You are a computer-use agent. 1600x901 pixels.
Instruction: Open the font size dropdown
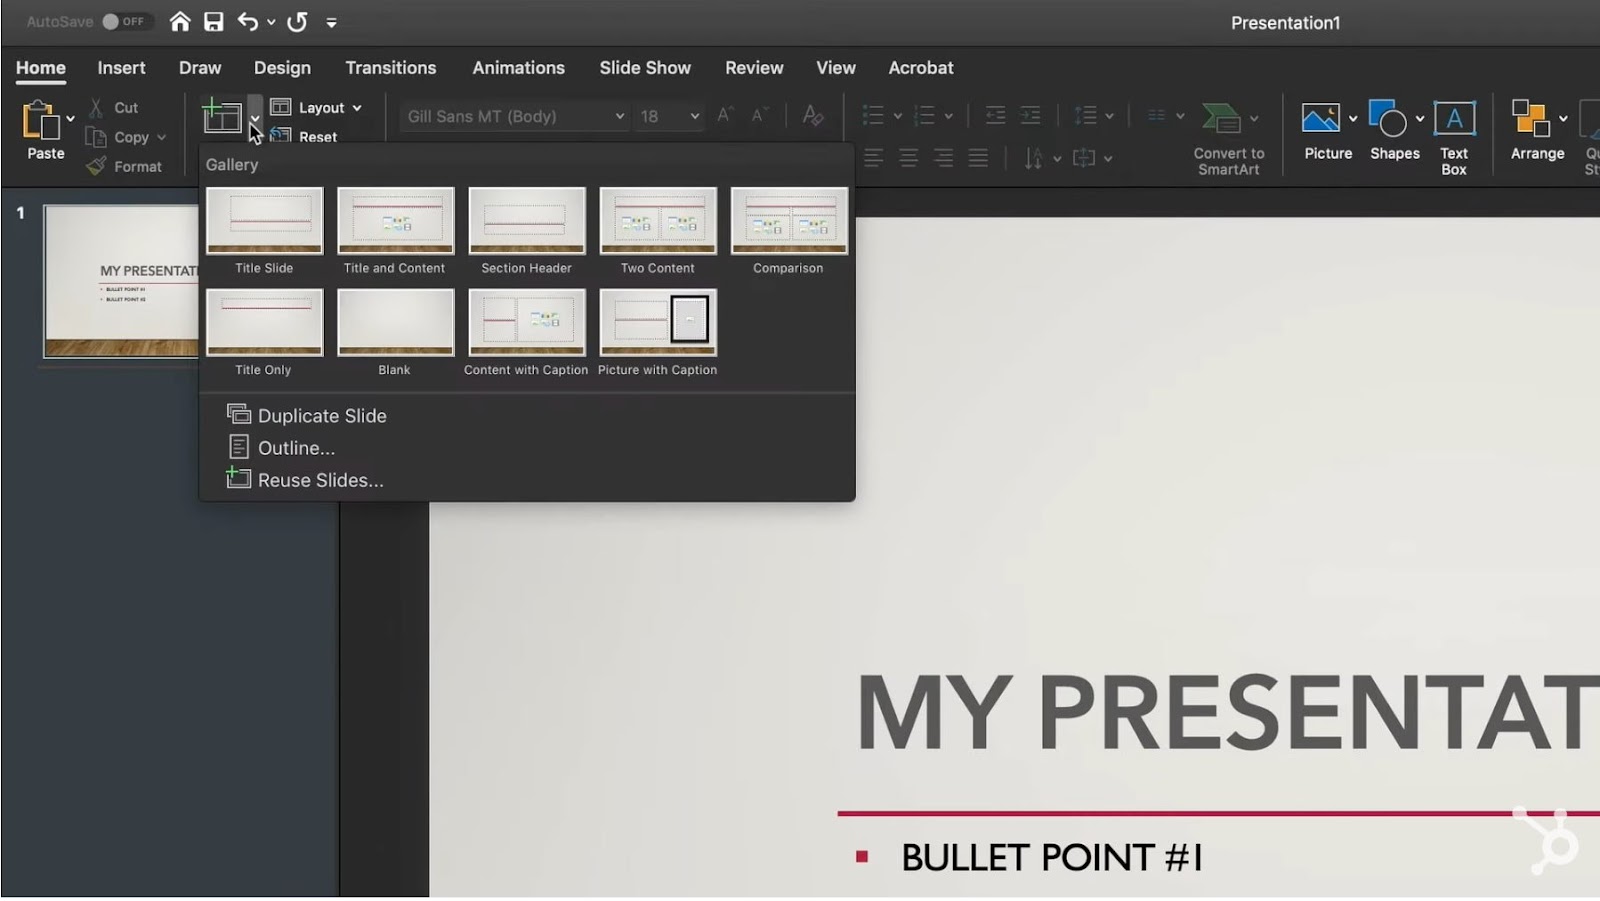[x=694, y=116]
